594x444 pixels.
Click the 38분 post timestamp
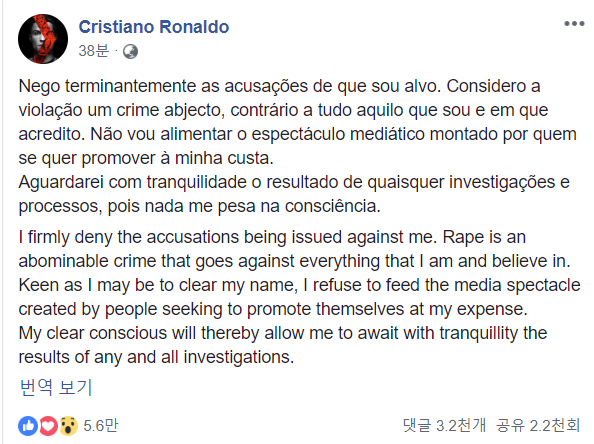click(x=94, y=51)
